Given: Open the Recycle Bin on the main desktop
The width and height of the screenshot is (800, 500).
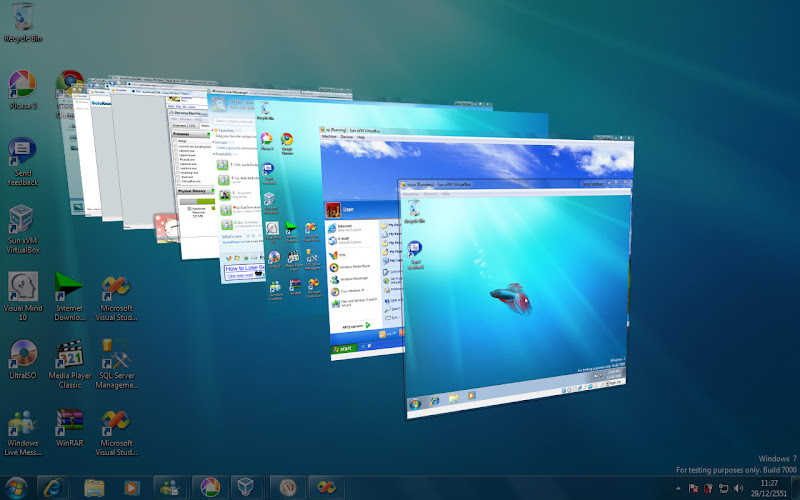Looking at the screenshot, I should pyautogui.click(x=22, y=23).
